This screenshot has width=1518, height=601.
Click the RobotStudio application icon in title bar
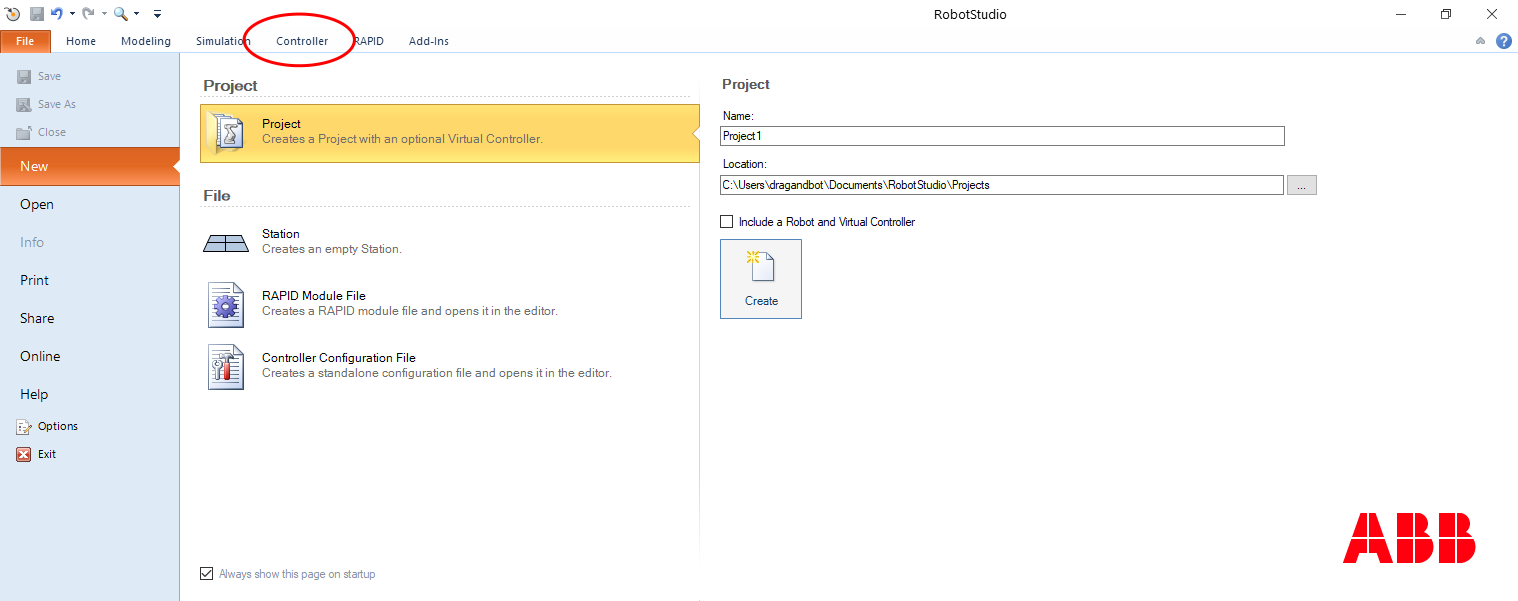click(x=12, y=14)
